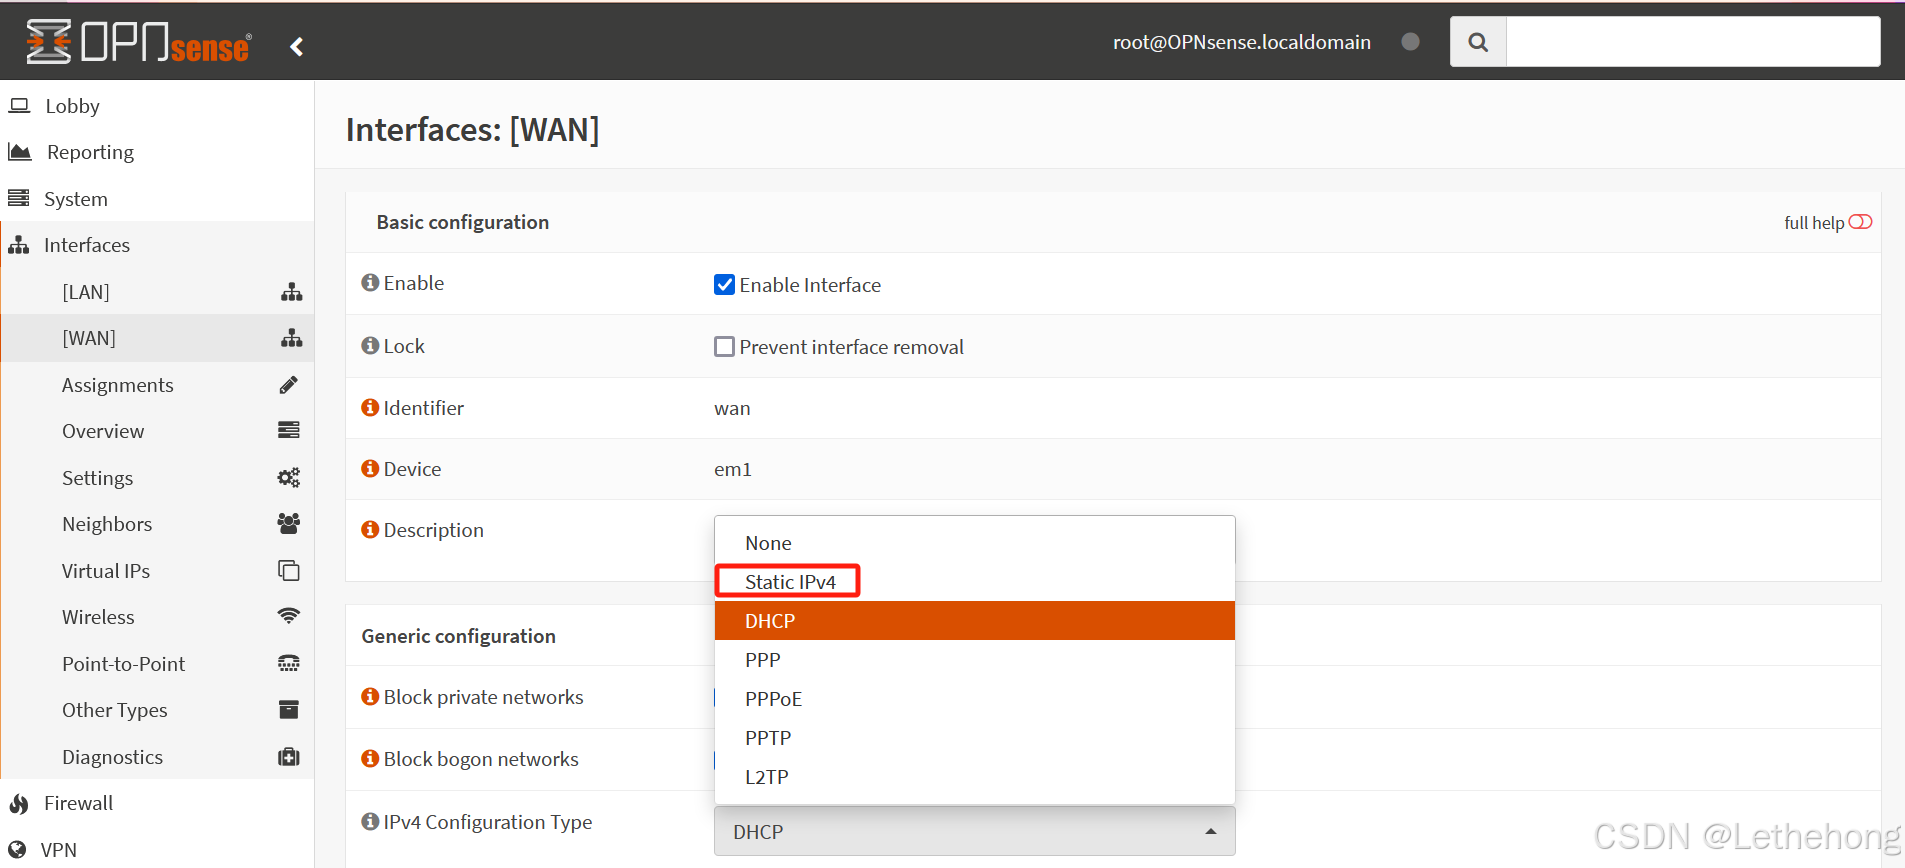1905x868 pixels.
Task: Click the Lobby laptop icon
Action: tap(19, 105)
